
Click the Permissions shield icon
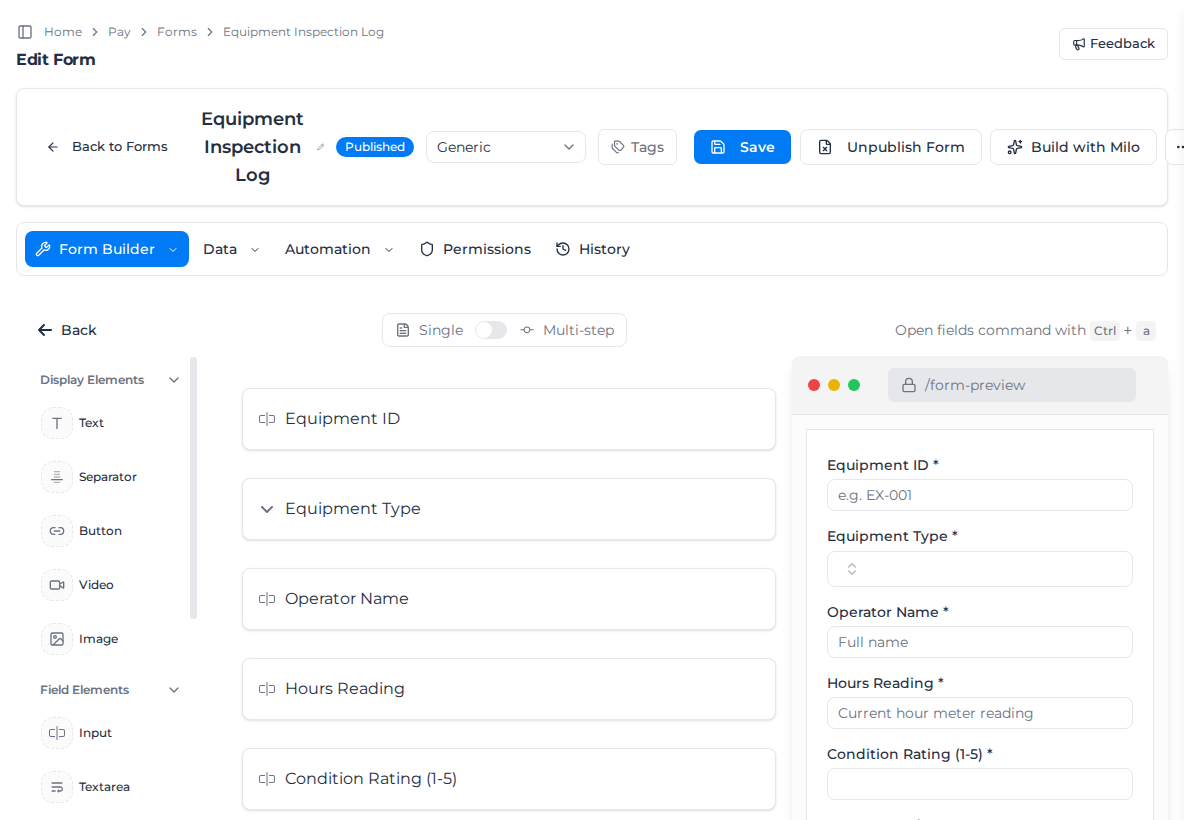pos(427,249)
